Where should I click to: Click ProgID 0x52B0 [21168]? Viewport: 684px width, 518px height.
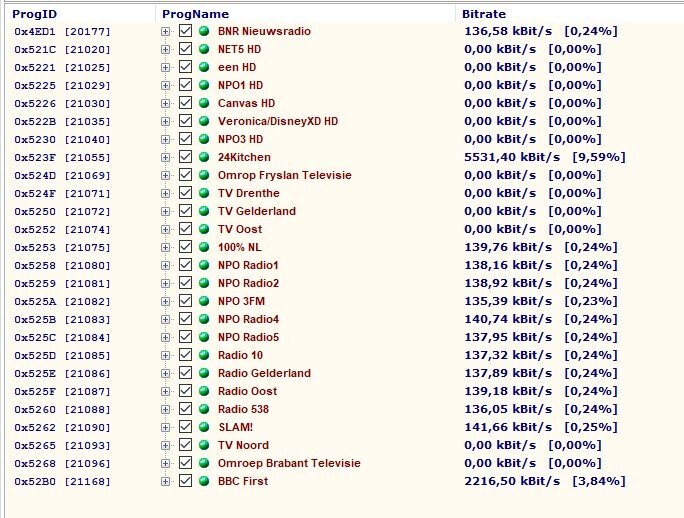[x=62, y=482]
